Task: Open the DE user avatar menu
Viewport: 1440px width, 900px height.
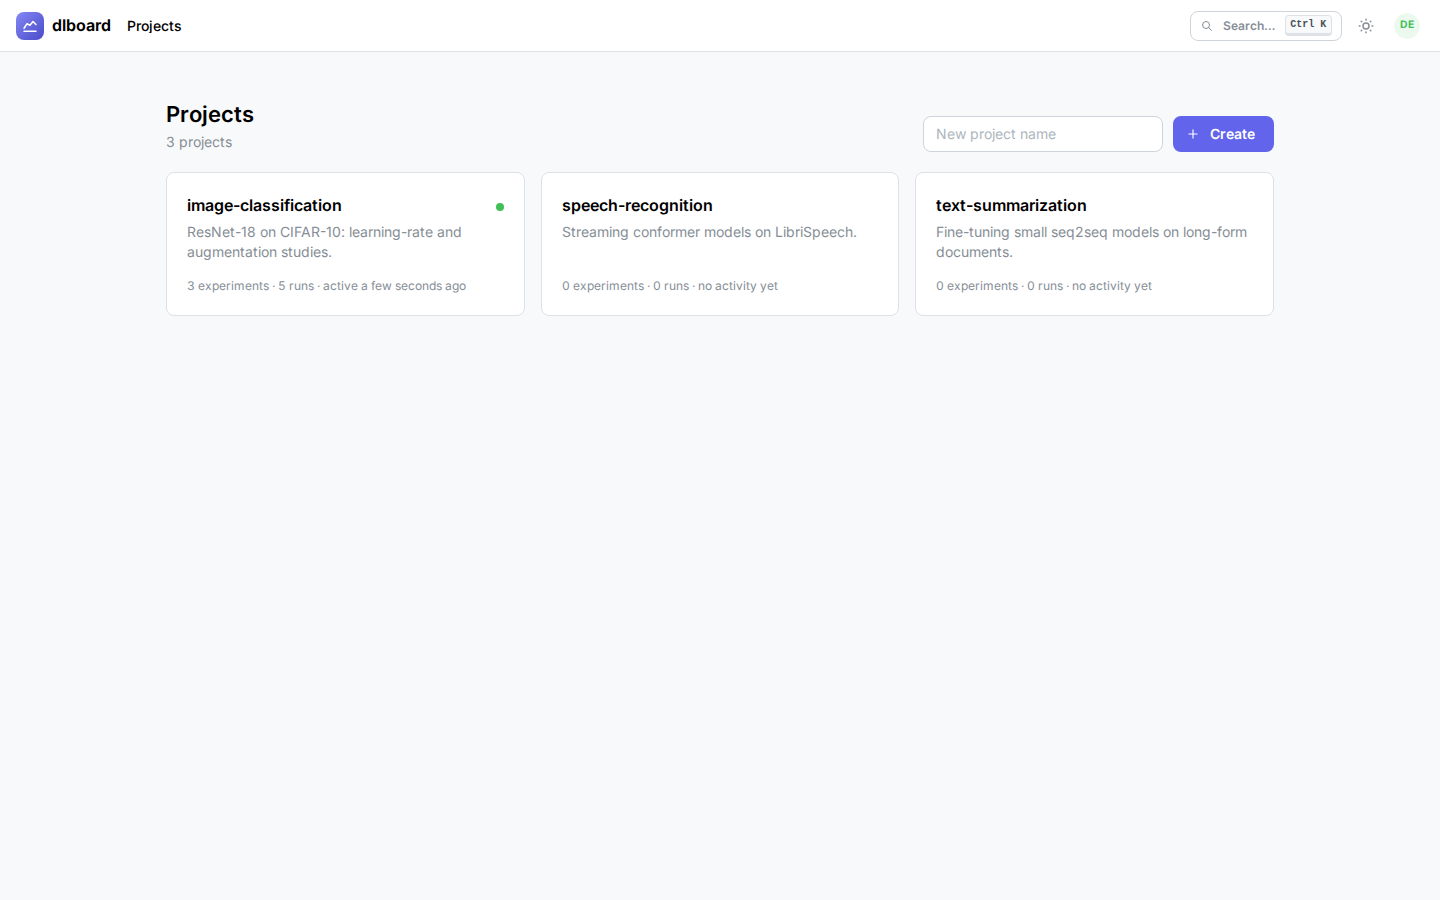Action: 1407,25
